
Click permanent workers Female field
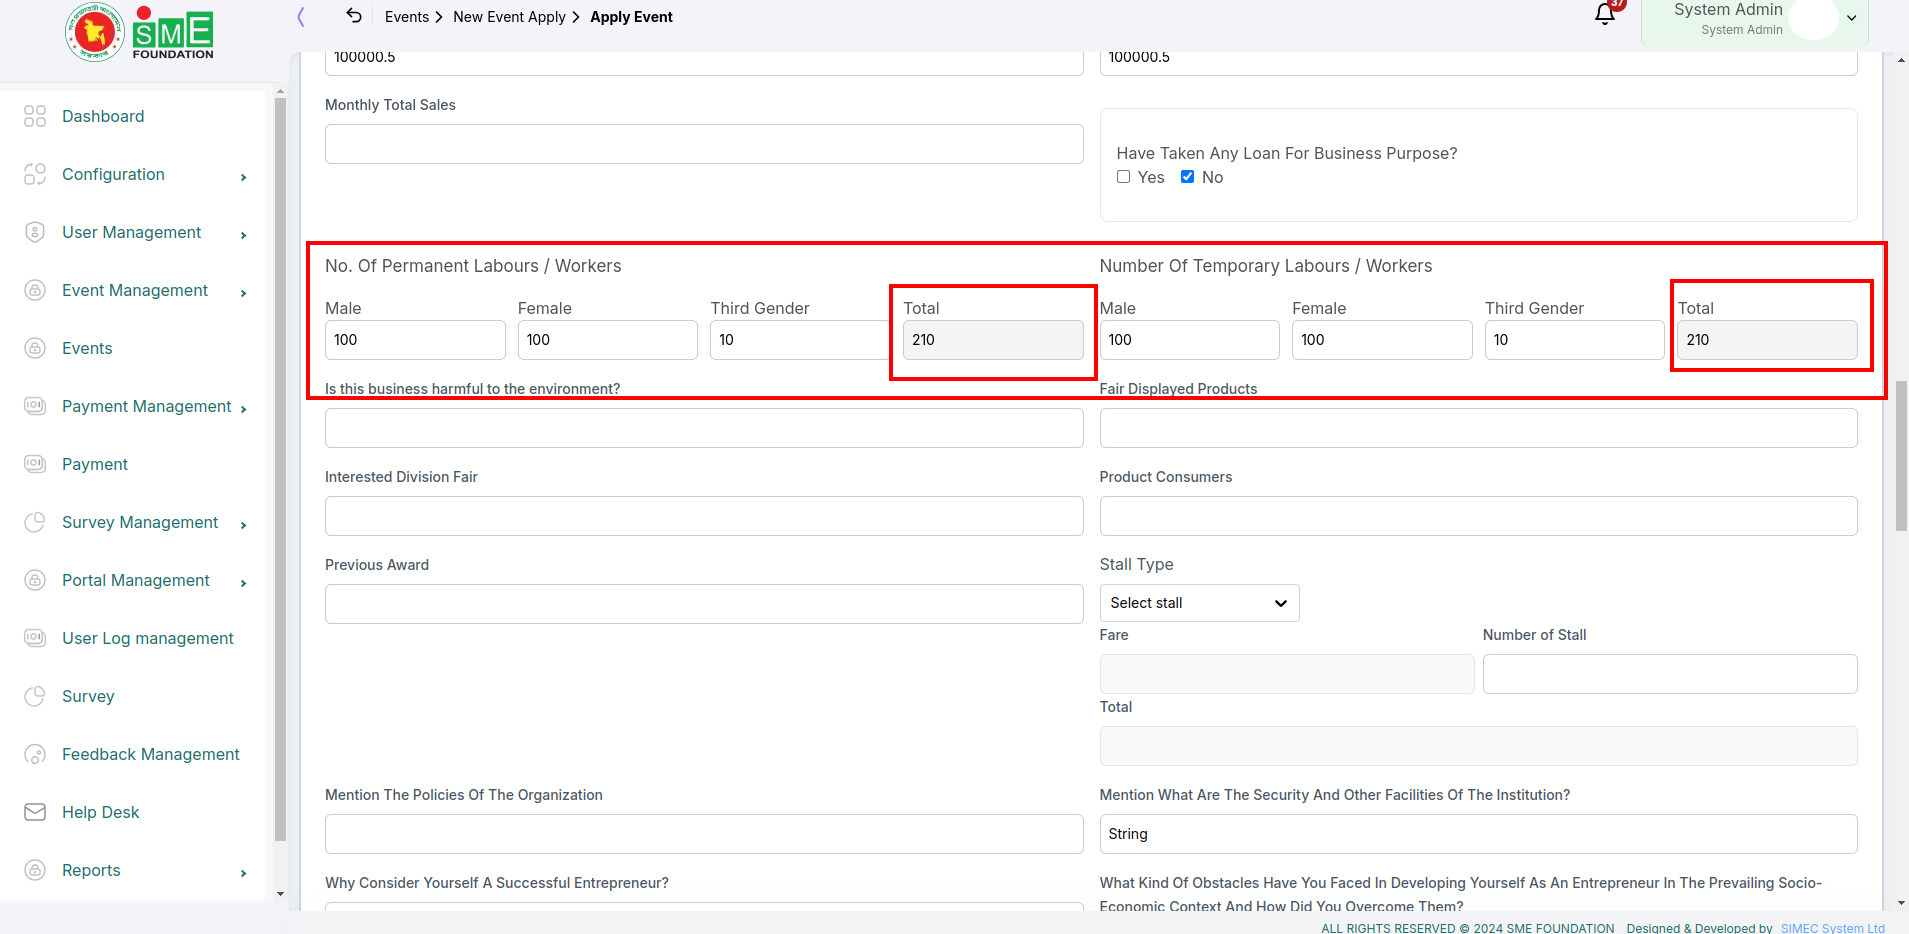[608, 340]
